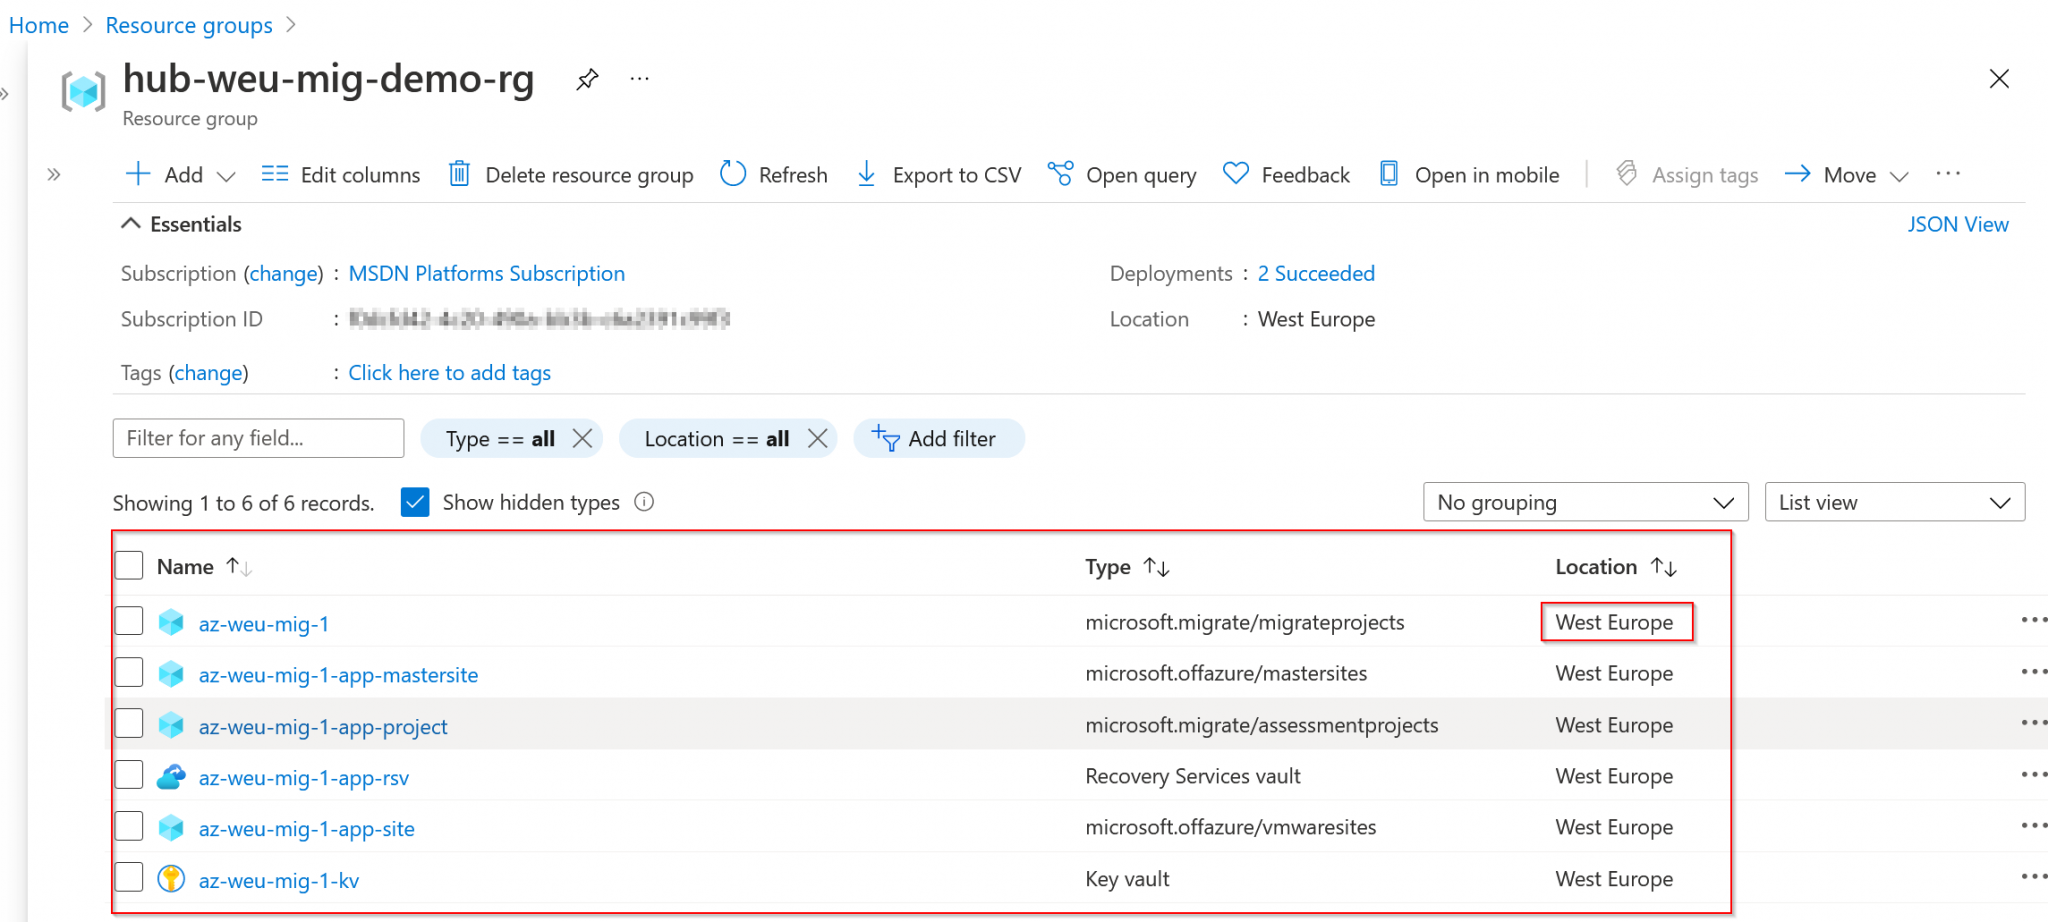Image resolution: width=2048 pixels, height=922 pixels.
Task: Open the No grouping dropdown
Action: click(x=1585, y=502)
